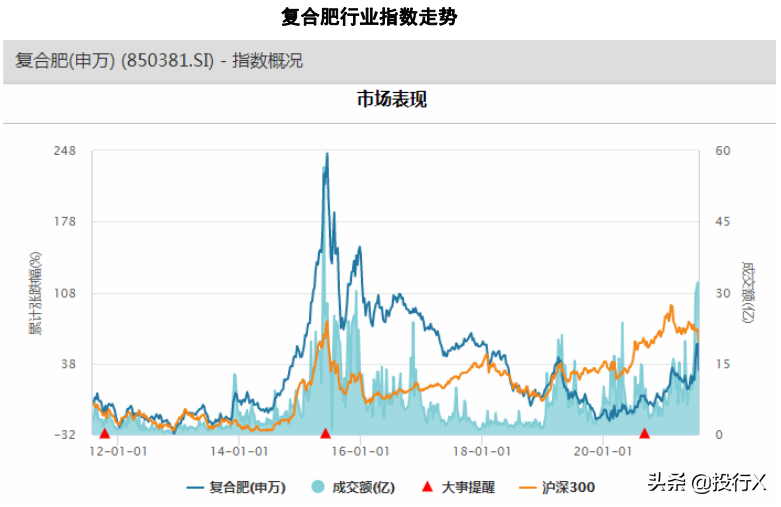Click the 14-01-01 x-axis label
Viewport: 781px width, 507px height.
239,452
